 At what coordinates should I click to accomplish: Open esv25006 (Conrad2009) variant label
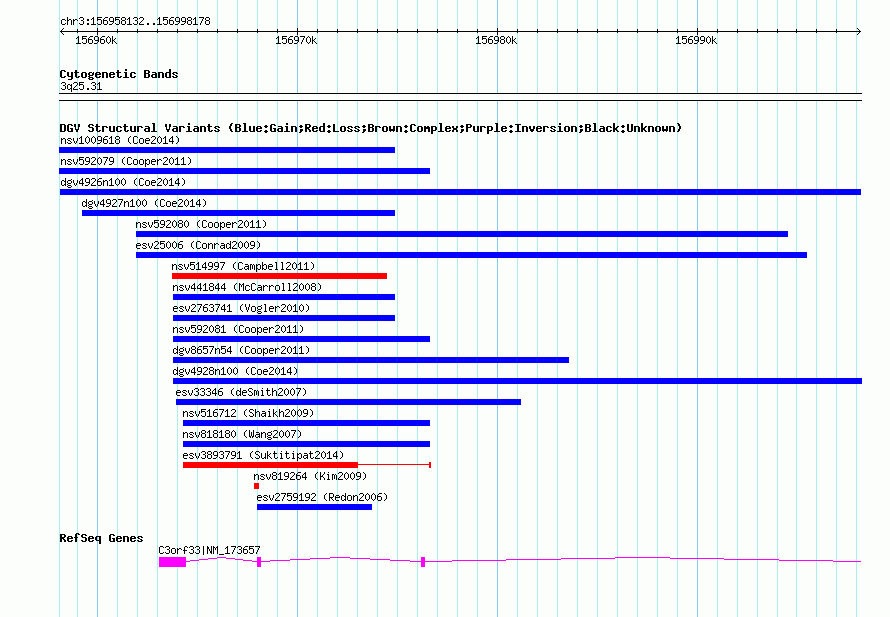(x=198, y=245)
